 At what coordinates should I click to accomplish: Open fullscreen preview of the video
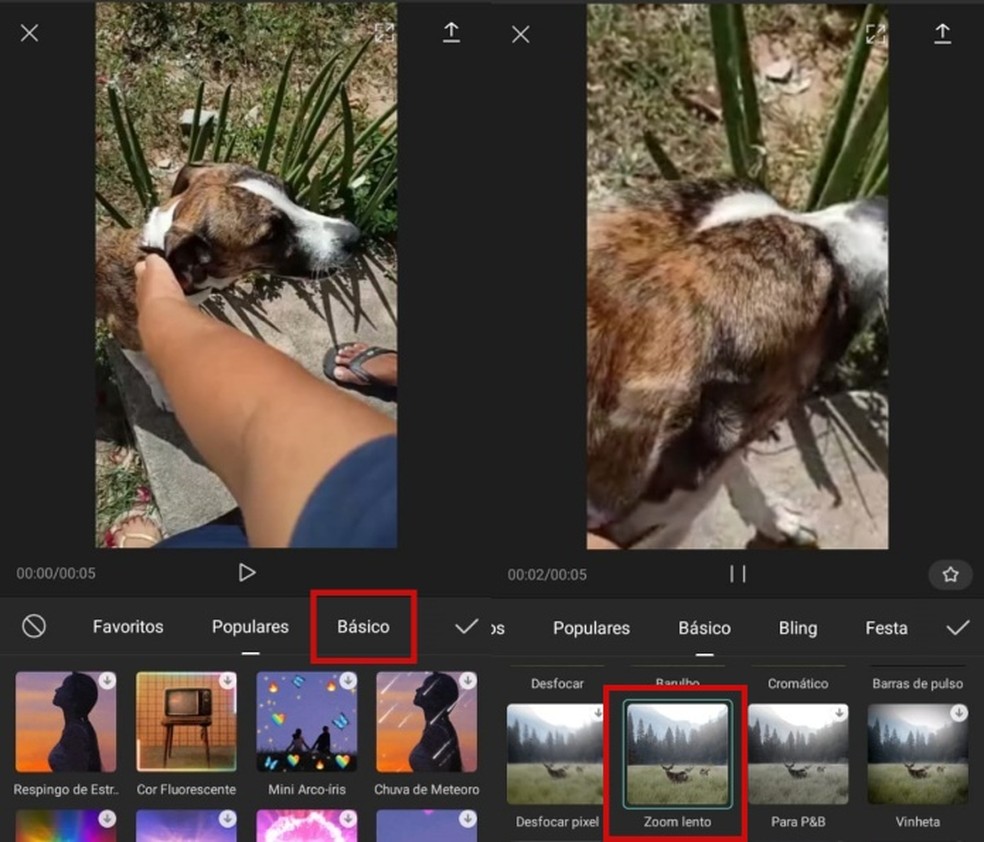385,32
